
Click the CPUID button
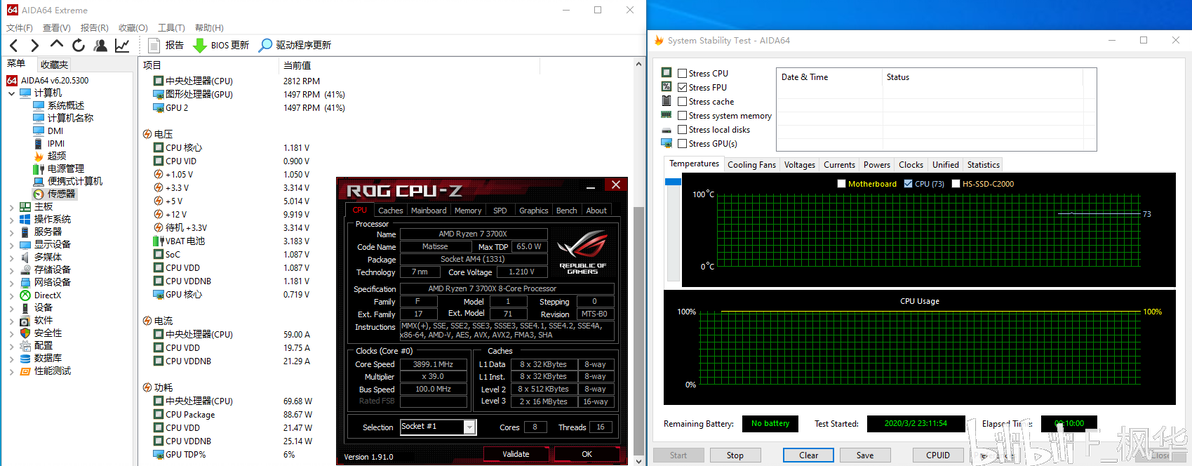pyautogui.click(x=937, y=455)
